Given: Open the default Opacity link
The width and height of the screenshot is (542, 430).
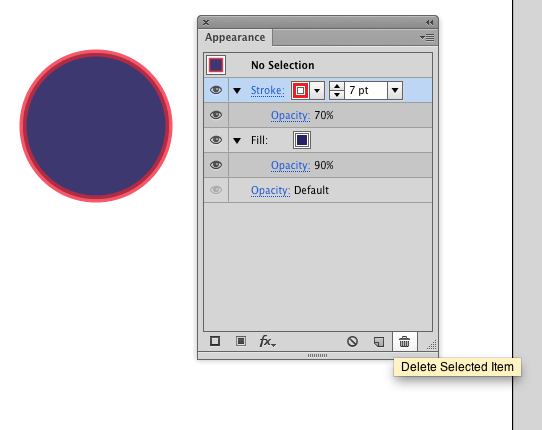Looking at the screenshot, I should tap(270, 190).
